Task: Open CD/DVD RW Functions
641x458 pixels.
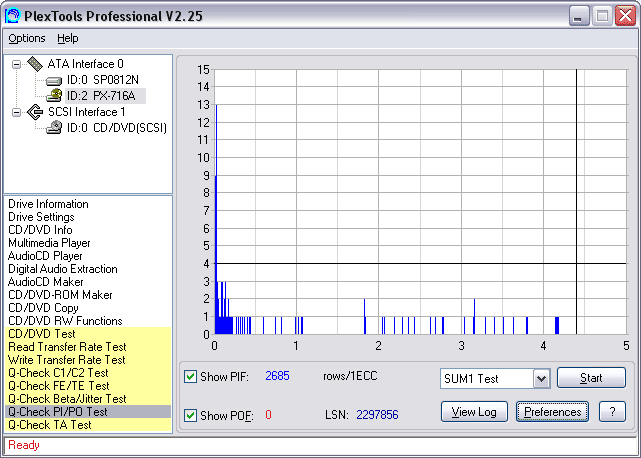Action: [x=65, y=321]
